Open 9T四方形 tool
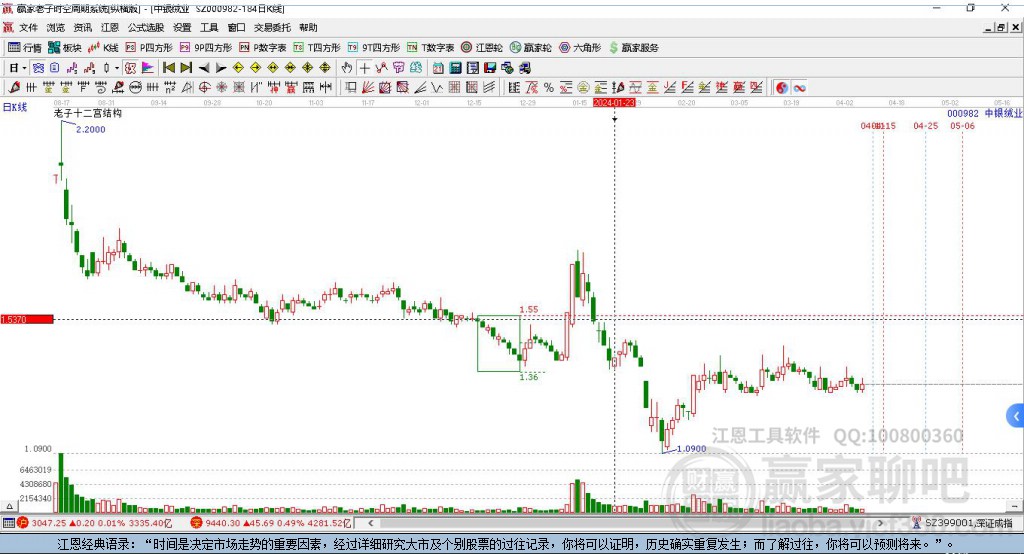The width and height of the screenshot is (1024, 554). [374, 48]
